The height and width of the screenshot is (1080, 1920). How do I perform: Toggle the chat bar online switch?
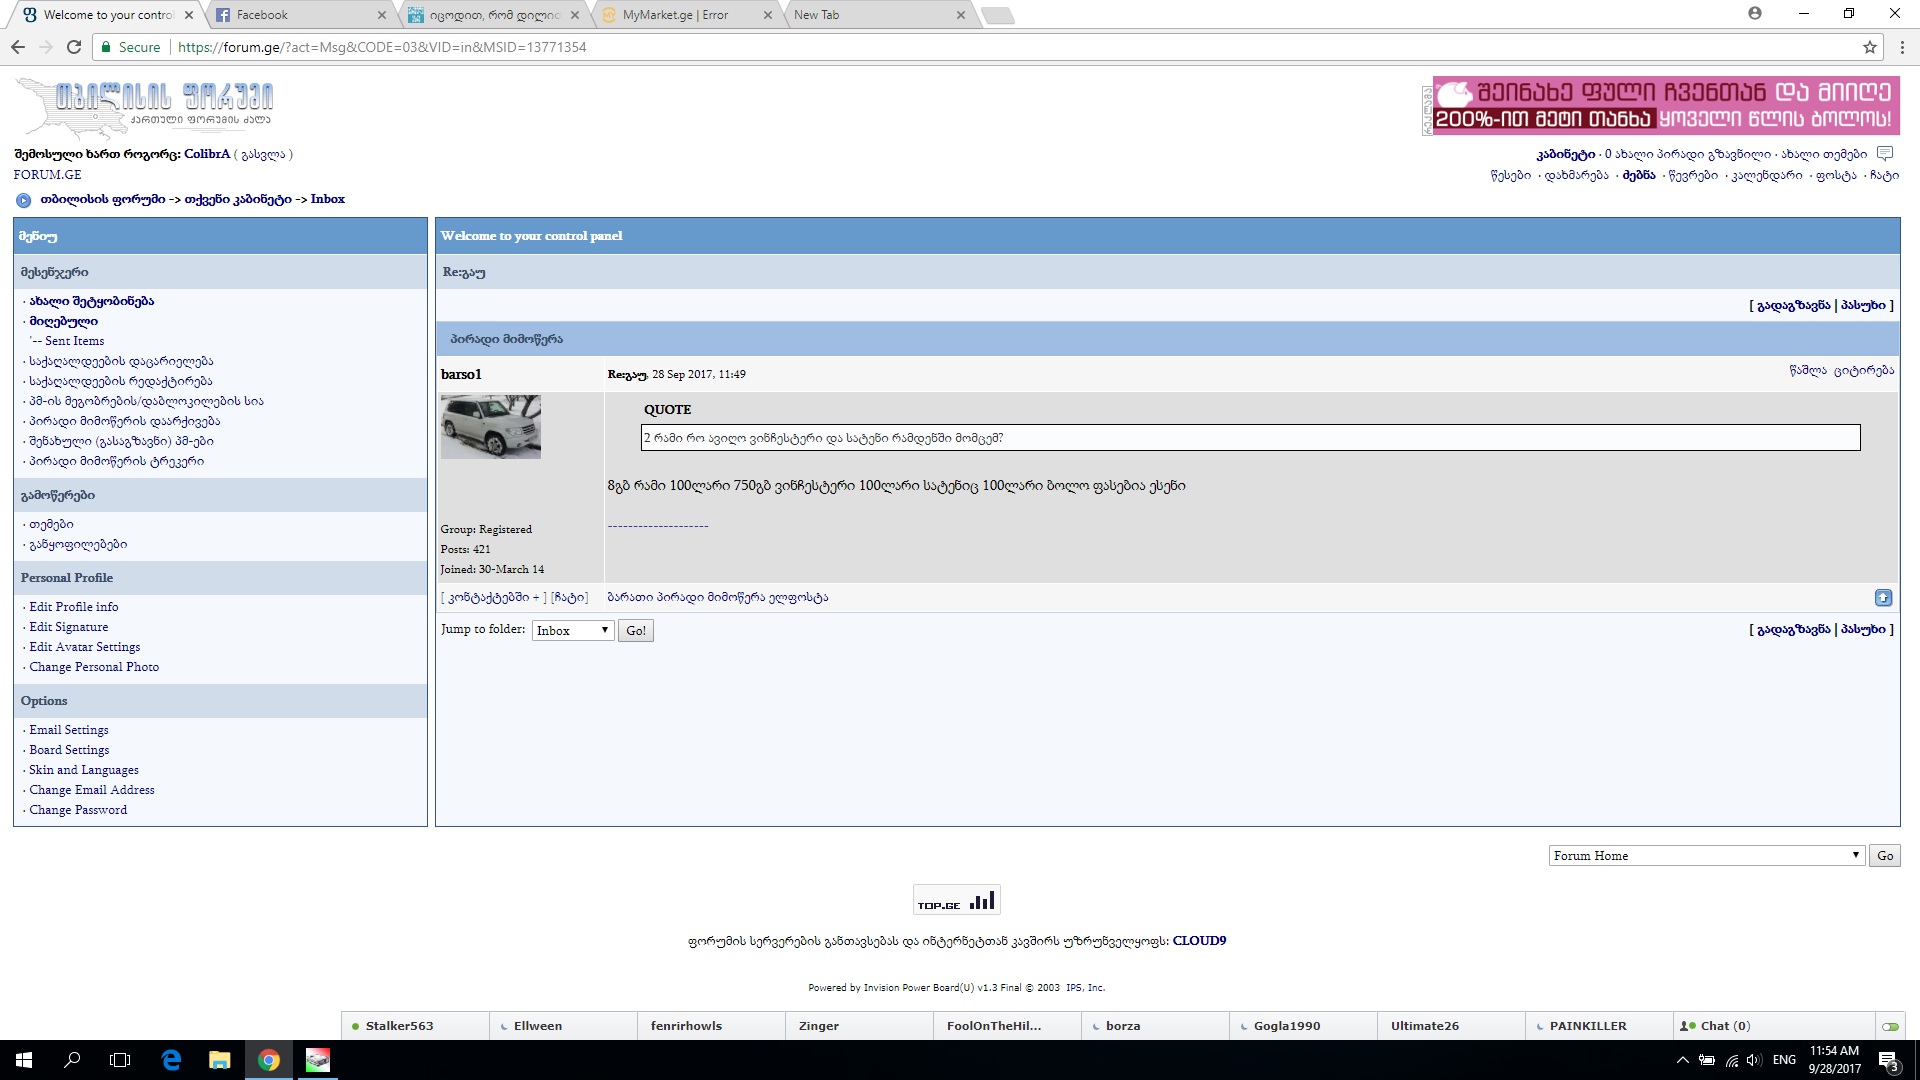1890,1026
